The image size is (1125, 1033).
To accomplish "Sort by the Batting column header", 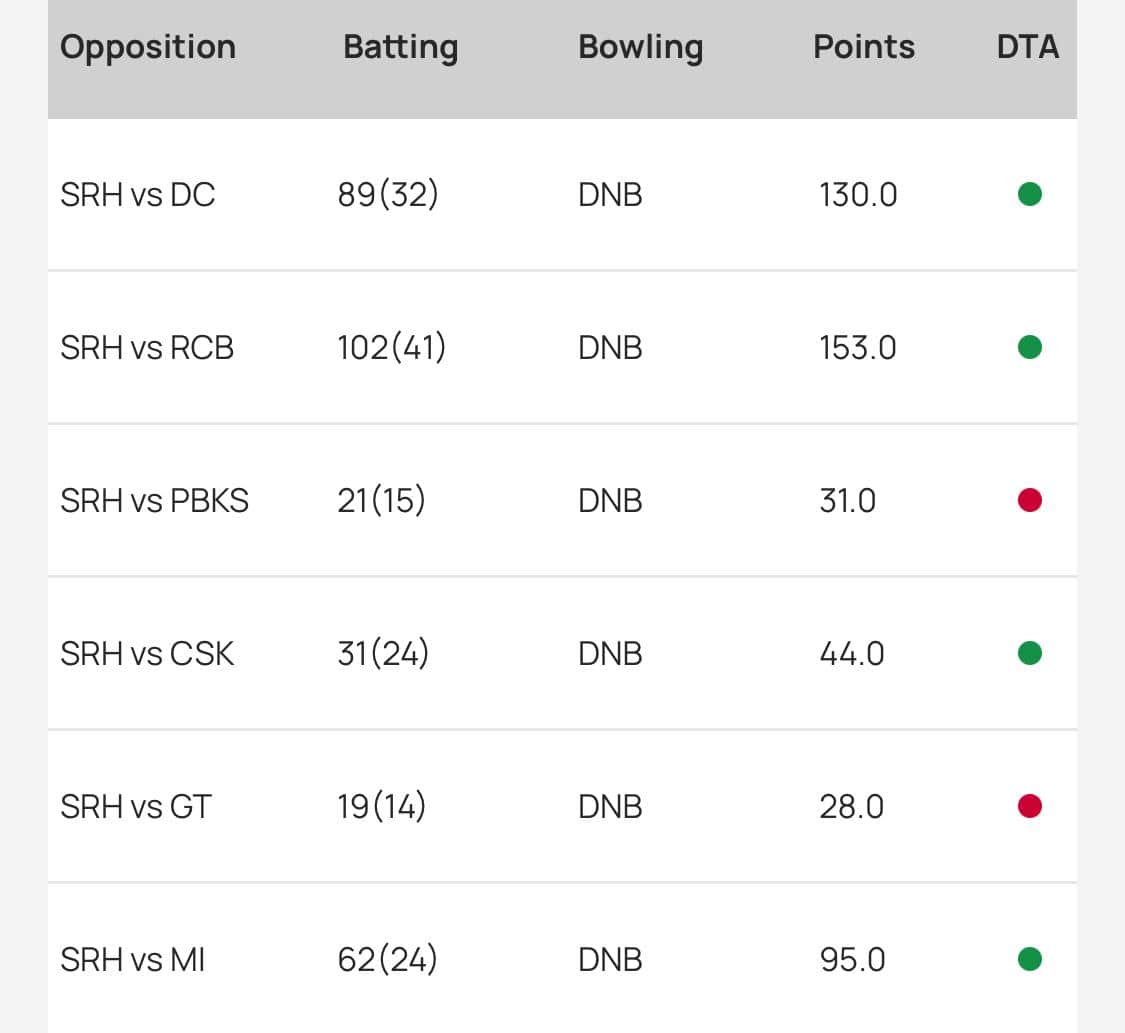I will [400, 47].
